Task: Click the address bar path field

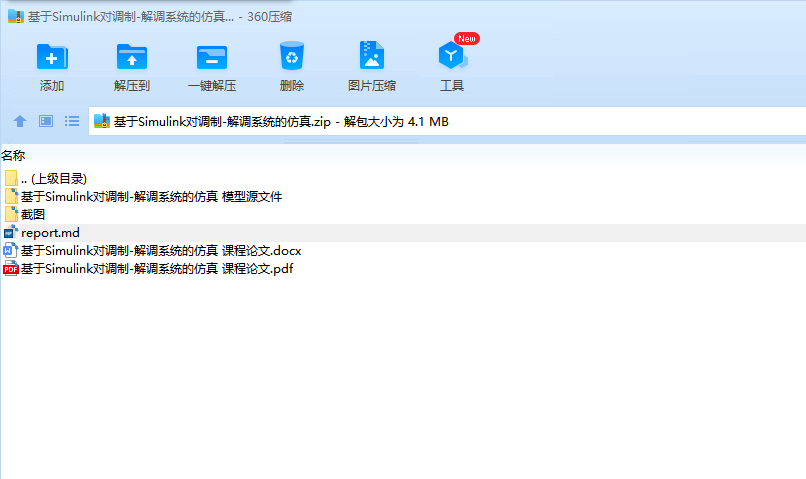Action: click(447, 121)
